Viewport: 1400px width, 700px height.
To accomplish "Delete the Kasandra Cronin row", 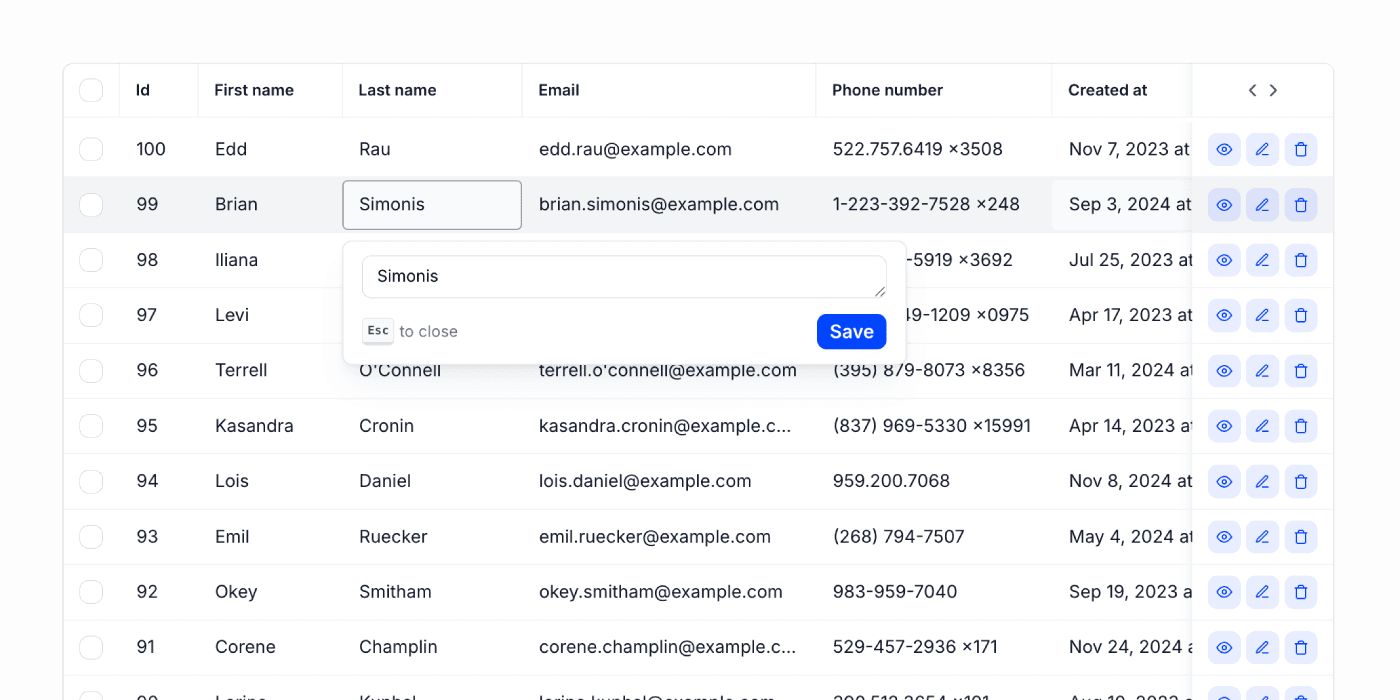I will pos(1301,426).
